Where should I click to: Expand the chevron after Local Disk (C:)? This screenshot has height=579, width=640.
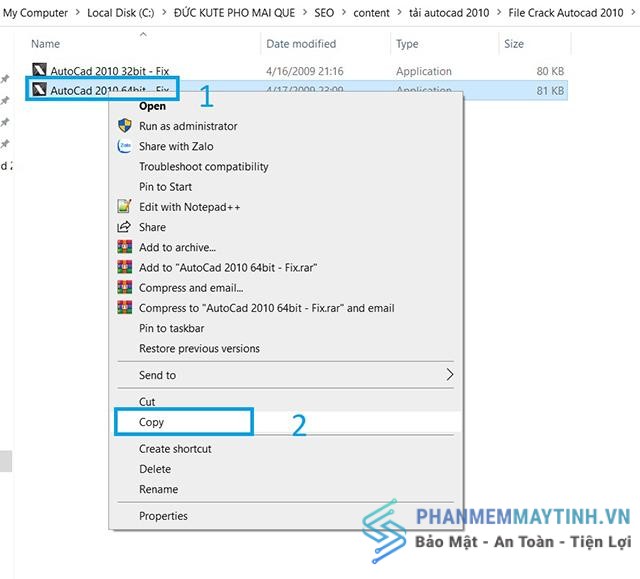[x=164, y=13]
